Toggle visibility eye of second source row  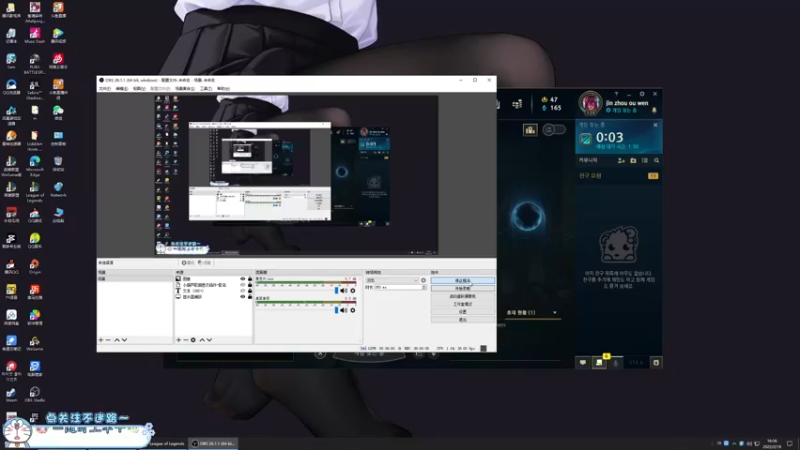coord(243,285)
